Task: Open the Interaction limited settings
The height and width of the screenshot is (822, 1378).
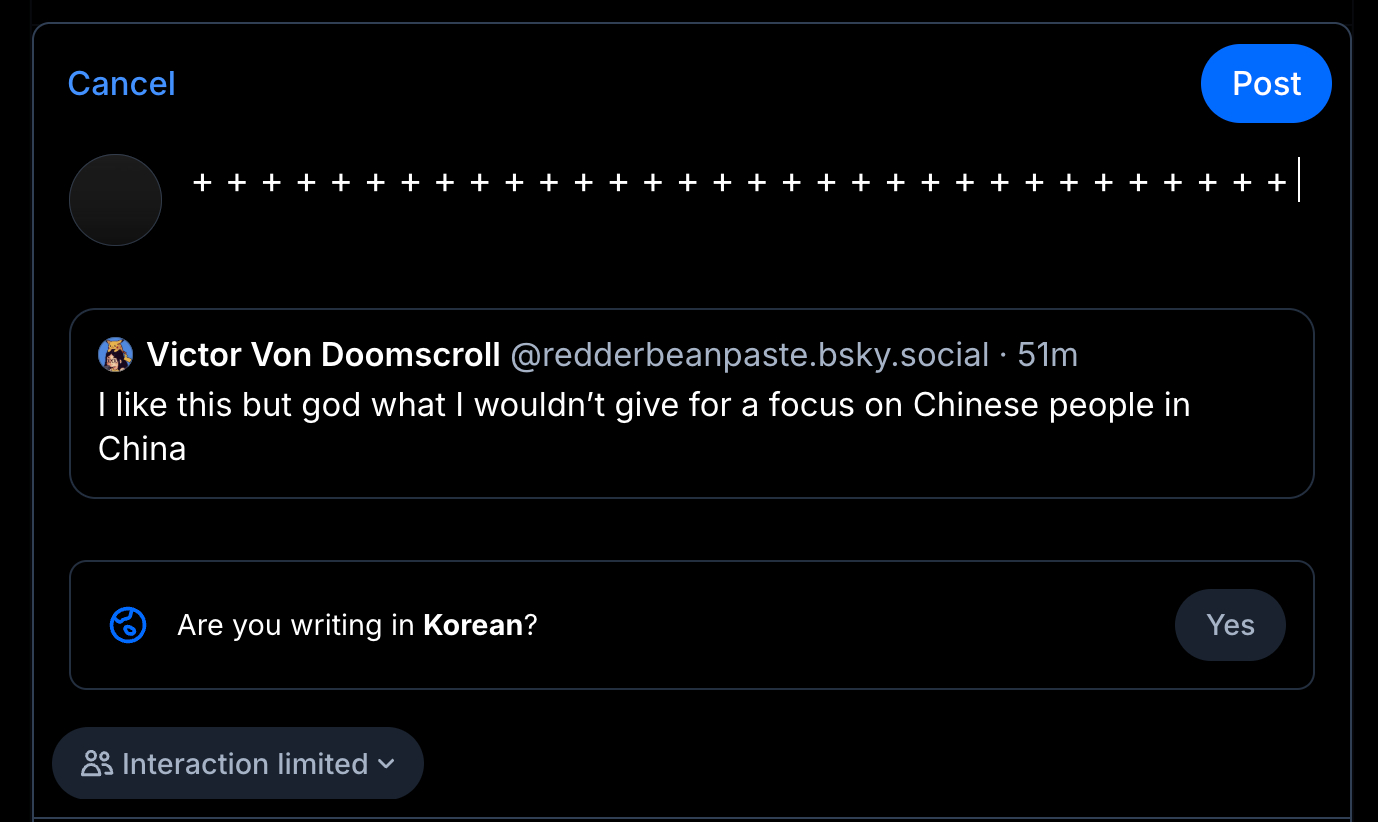Action: [238, 764]
